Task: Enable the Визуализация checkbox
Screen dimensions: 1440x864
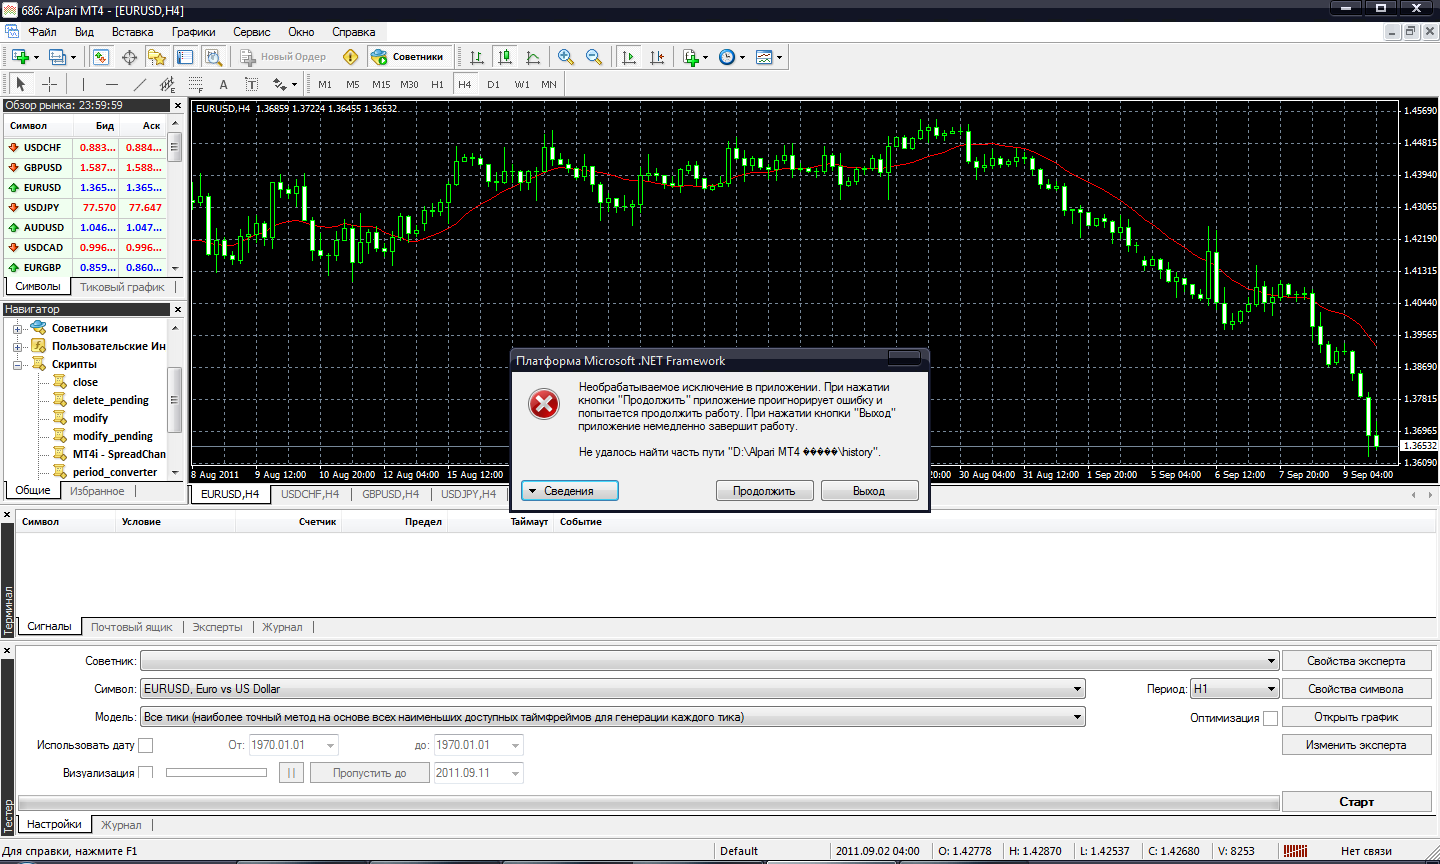Action: tap(146, 773)
